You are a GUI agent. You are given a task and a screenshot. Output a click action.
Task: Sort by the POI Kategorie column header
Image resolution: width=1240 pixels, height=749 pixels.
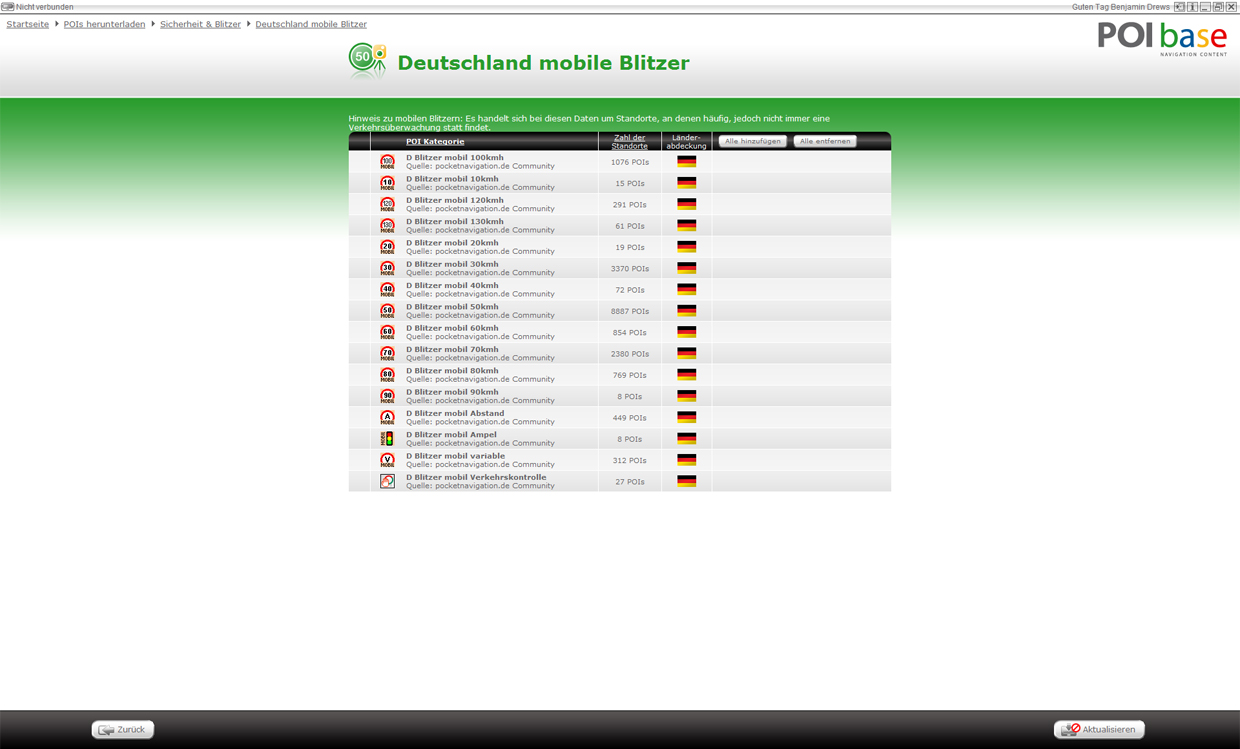pos(435,142)
